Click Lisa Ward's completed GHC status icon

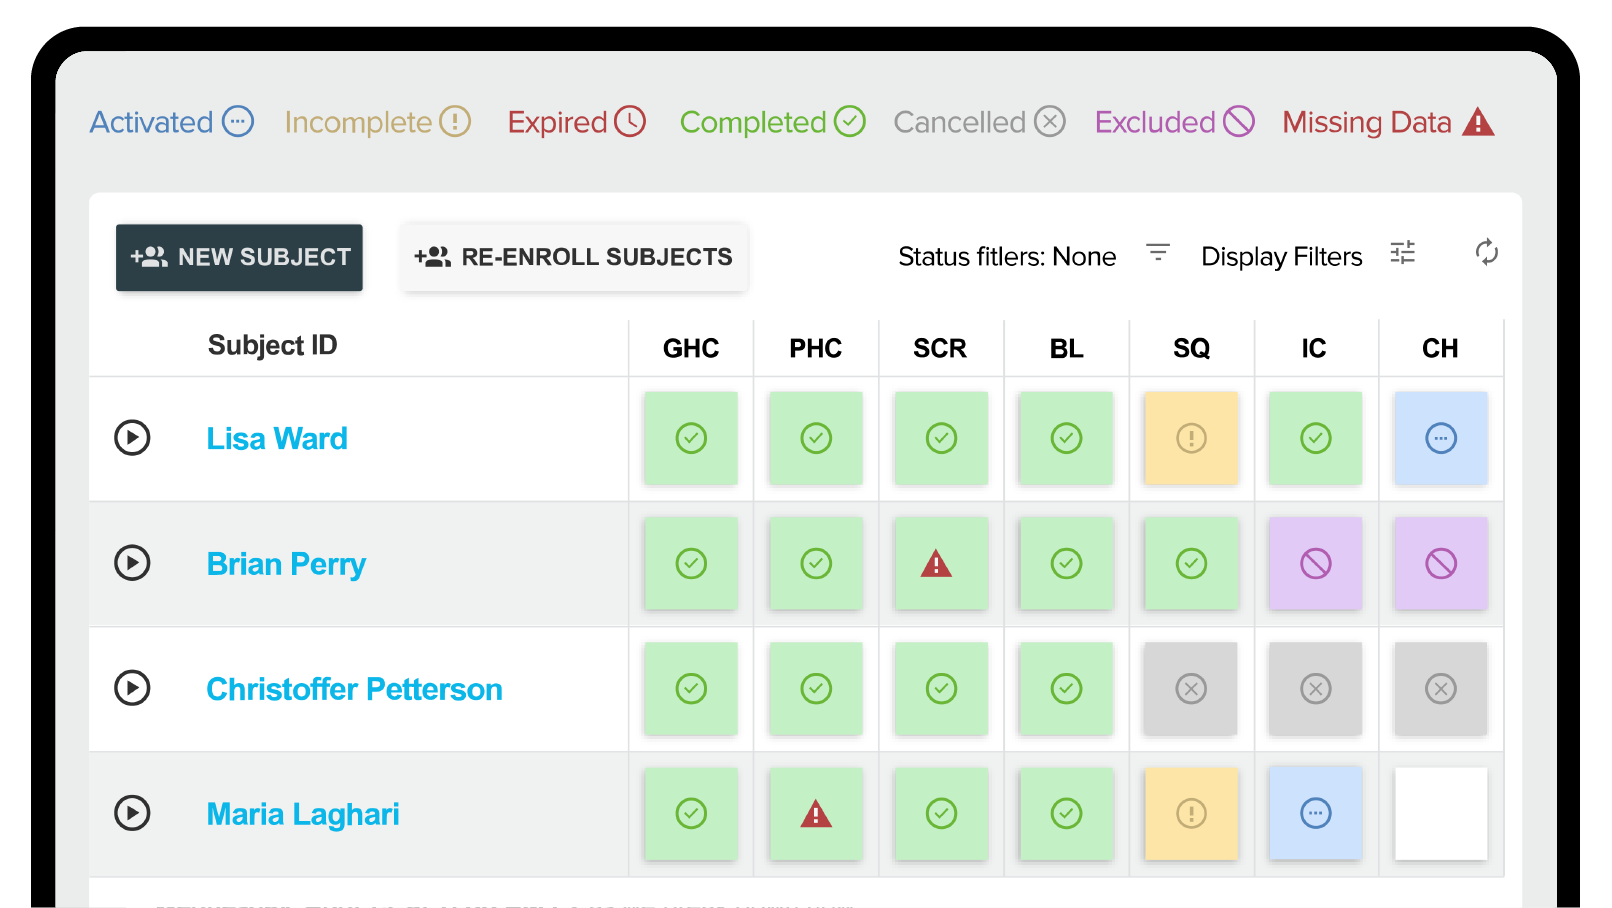click(691, 438)
